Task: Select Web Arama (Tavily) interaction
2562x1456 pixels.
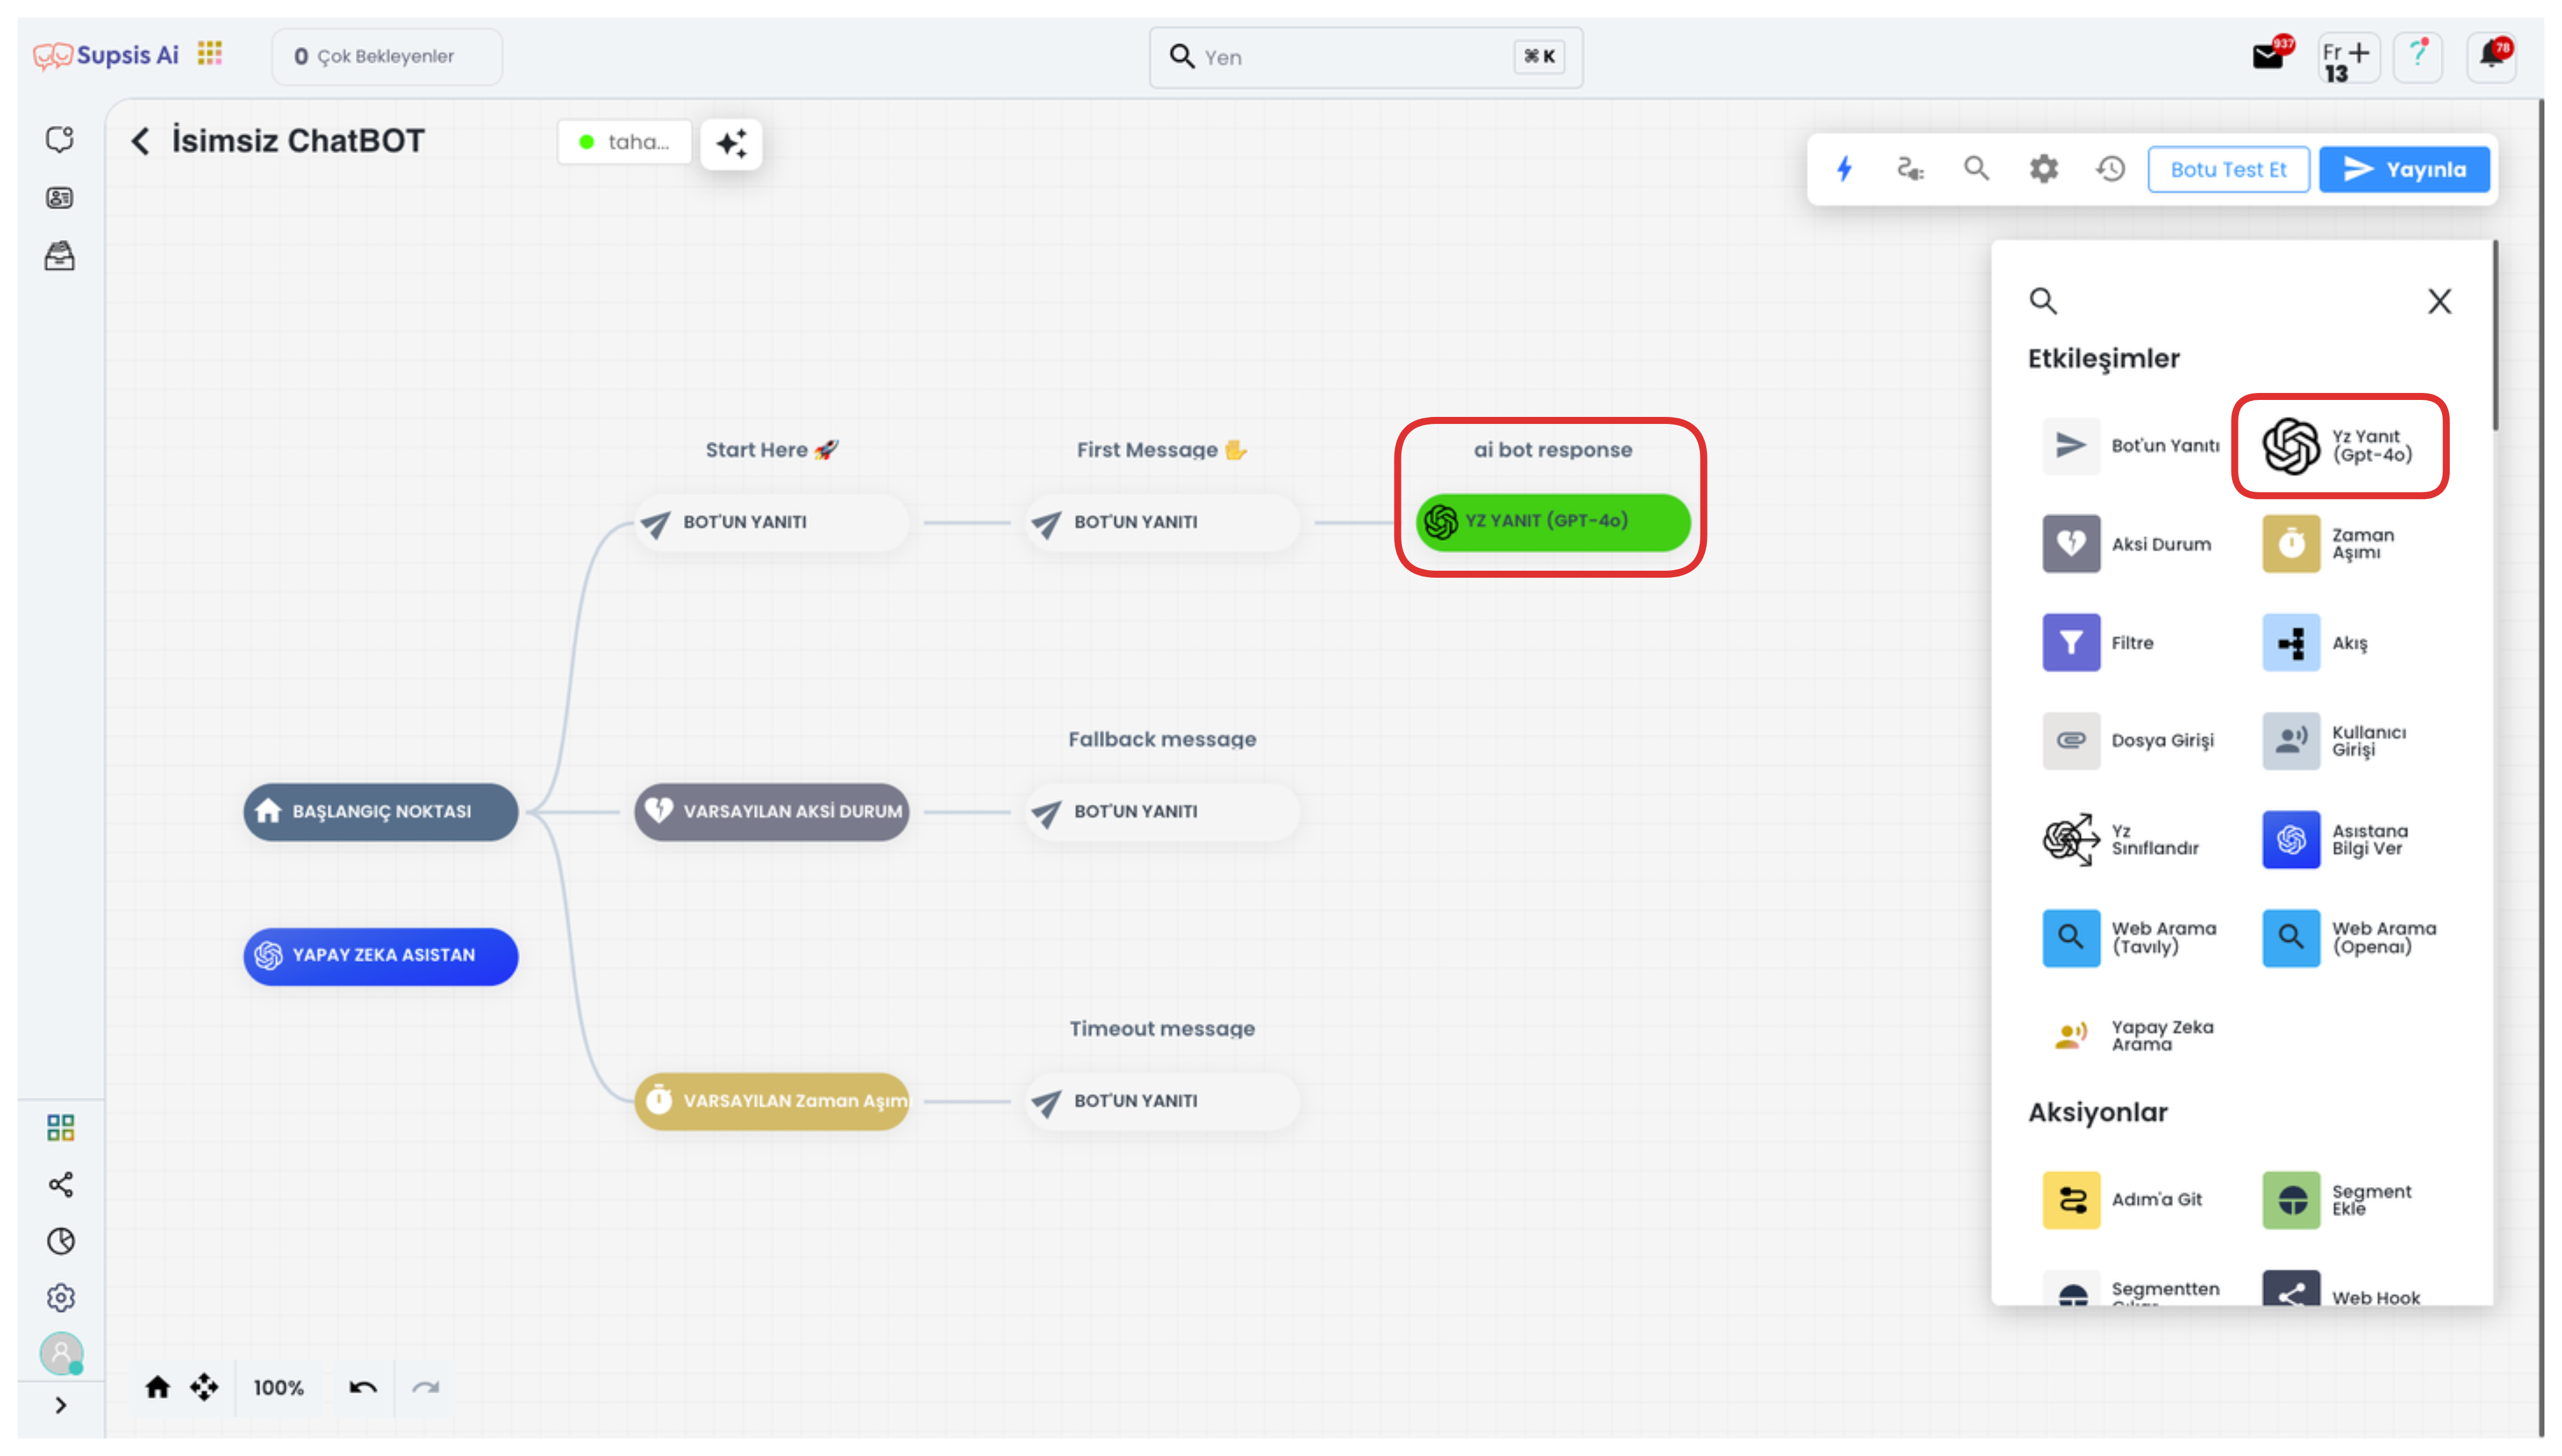Action: click(x=2130, y=938)
